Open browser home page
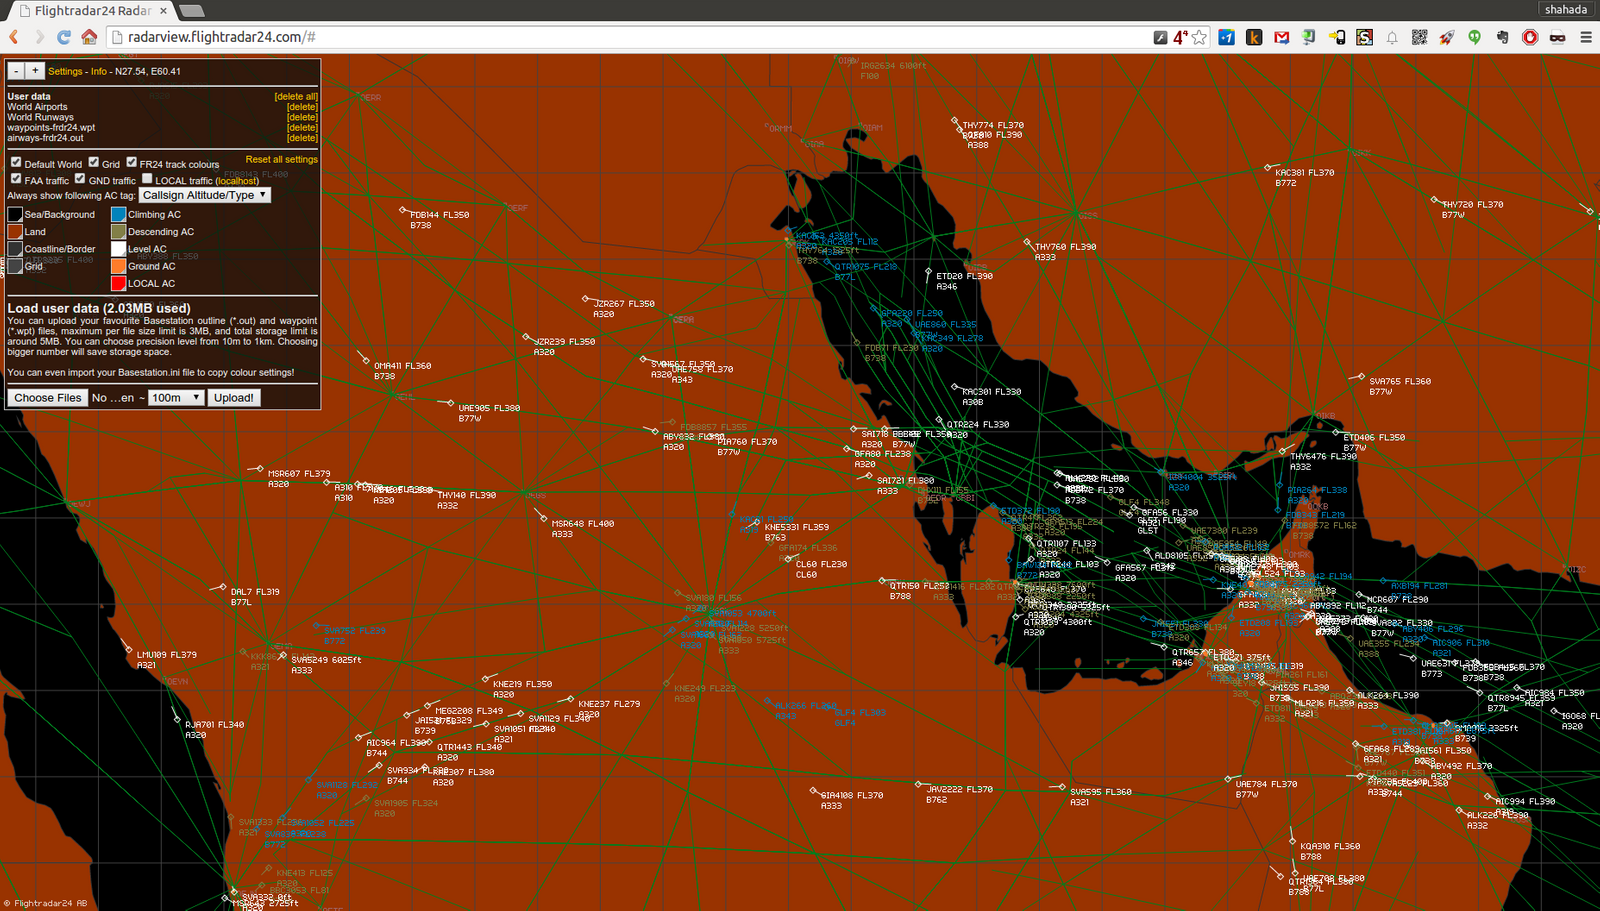The image size is (1600, 911). pos(89,37)
